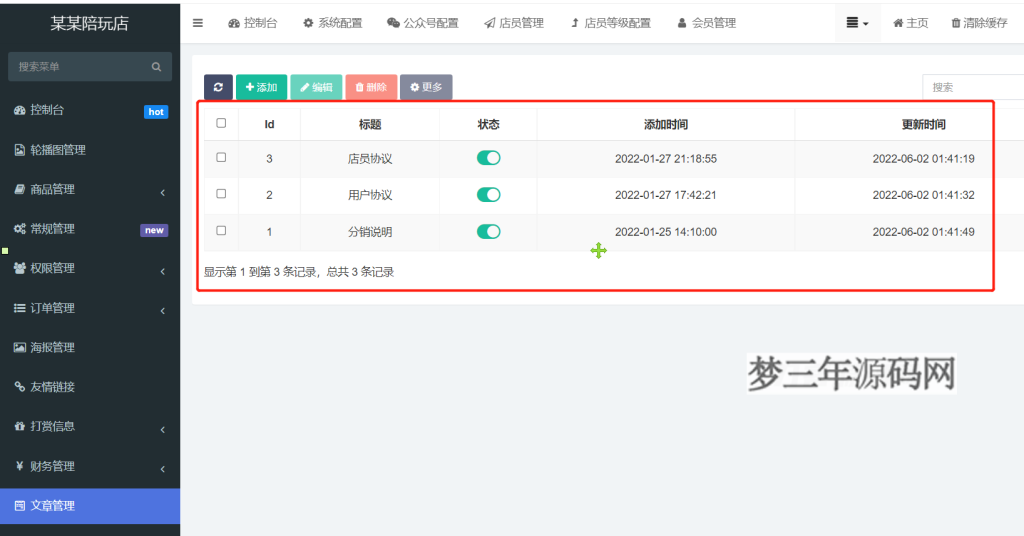Click the 常规管理 gears icon

point(20,229)
